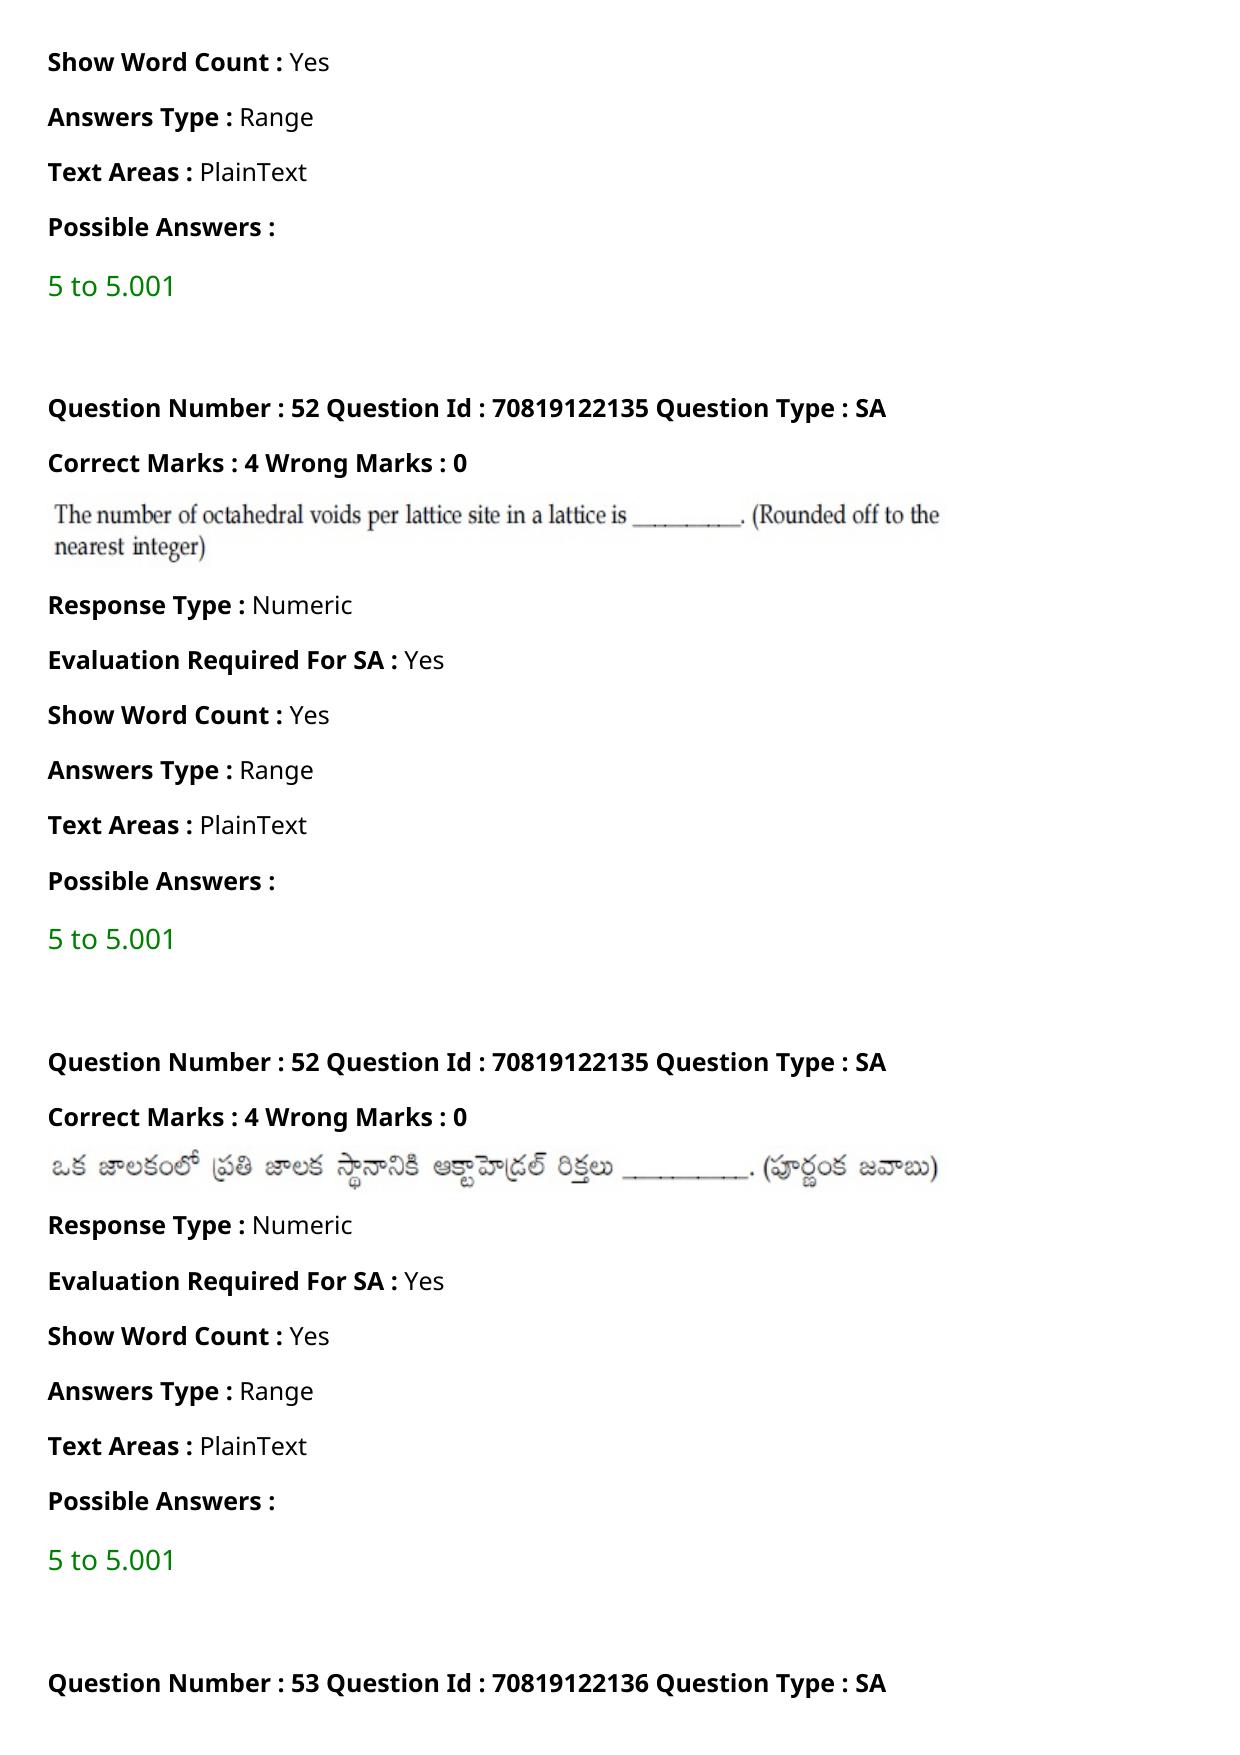The height and width of the screenshot is (1755, 1240).
Task: Click the first green answer 5 to 5.001
Action: (x=111, y=286)
